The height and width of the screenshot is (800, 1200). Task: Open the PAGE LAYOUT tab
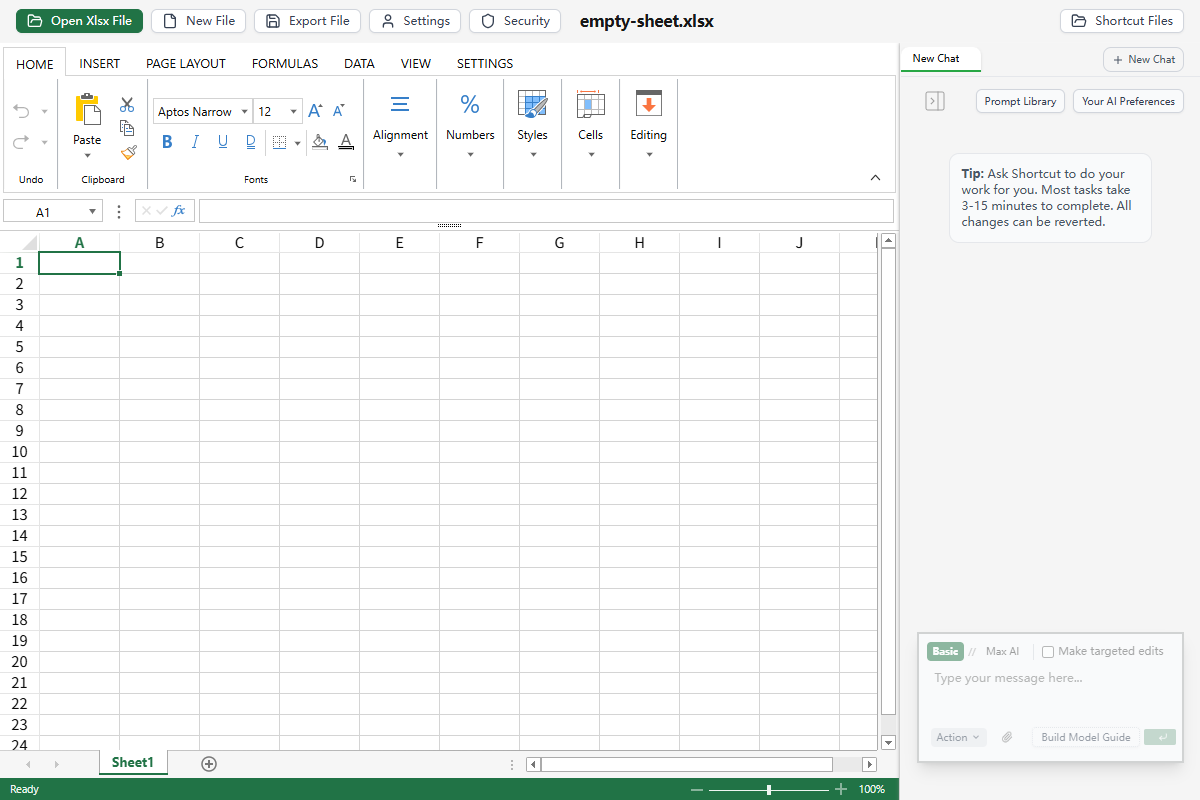186,63
